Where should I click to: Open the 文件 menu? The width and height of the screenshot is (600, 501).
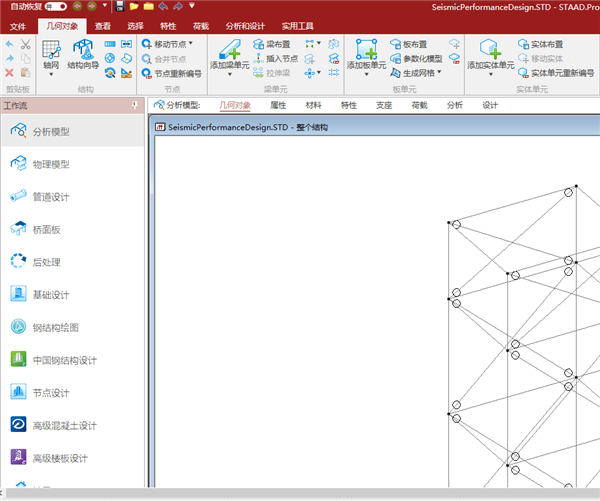click(x=18, y=26)
